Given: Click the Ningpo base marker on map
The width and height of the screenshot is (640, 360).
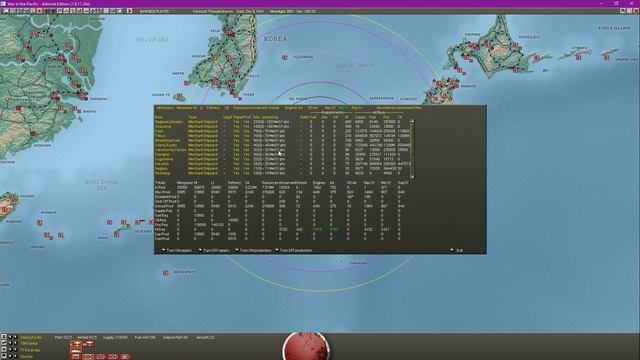Looking at the screenshot, I should pyautogui.click(x=75, y=109).
